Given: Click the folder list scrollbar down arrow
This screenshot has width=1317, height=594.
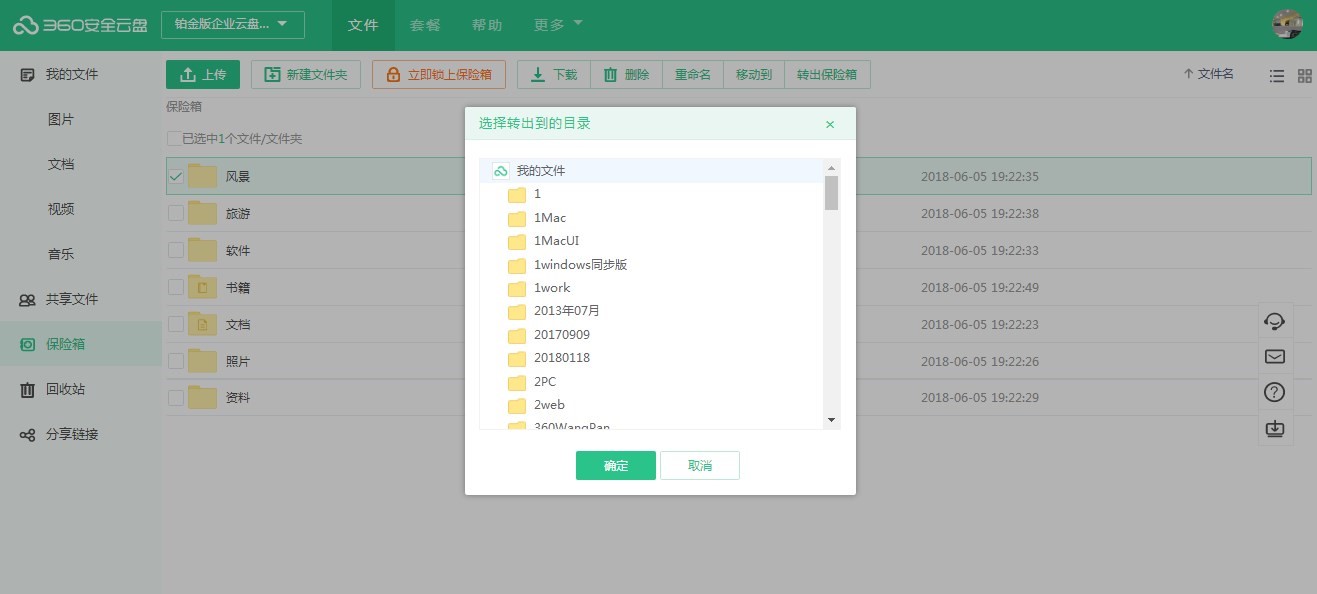Looking at the screenshot, I should click(831, 420).
